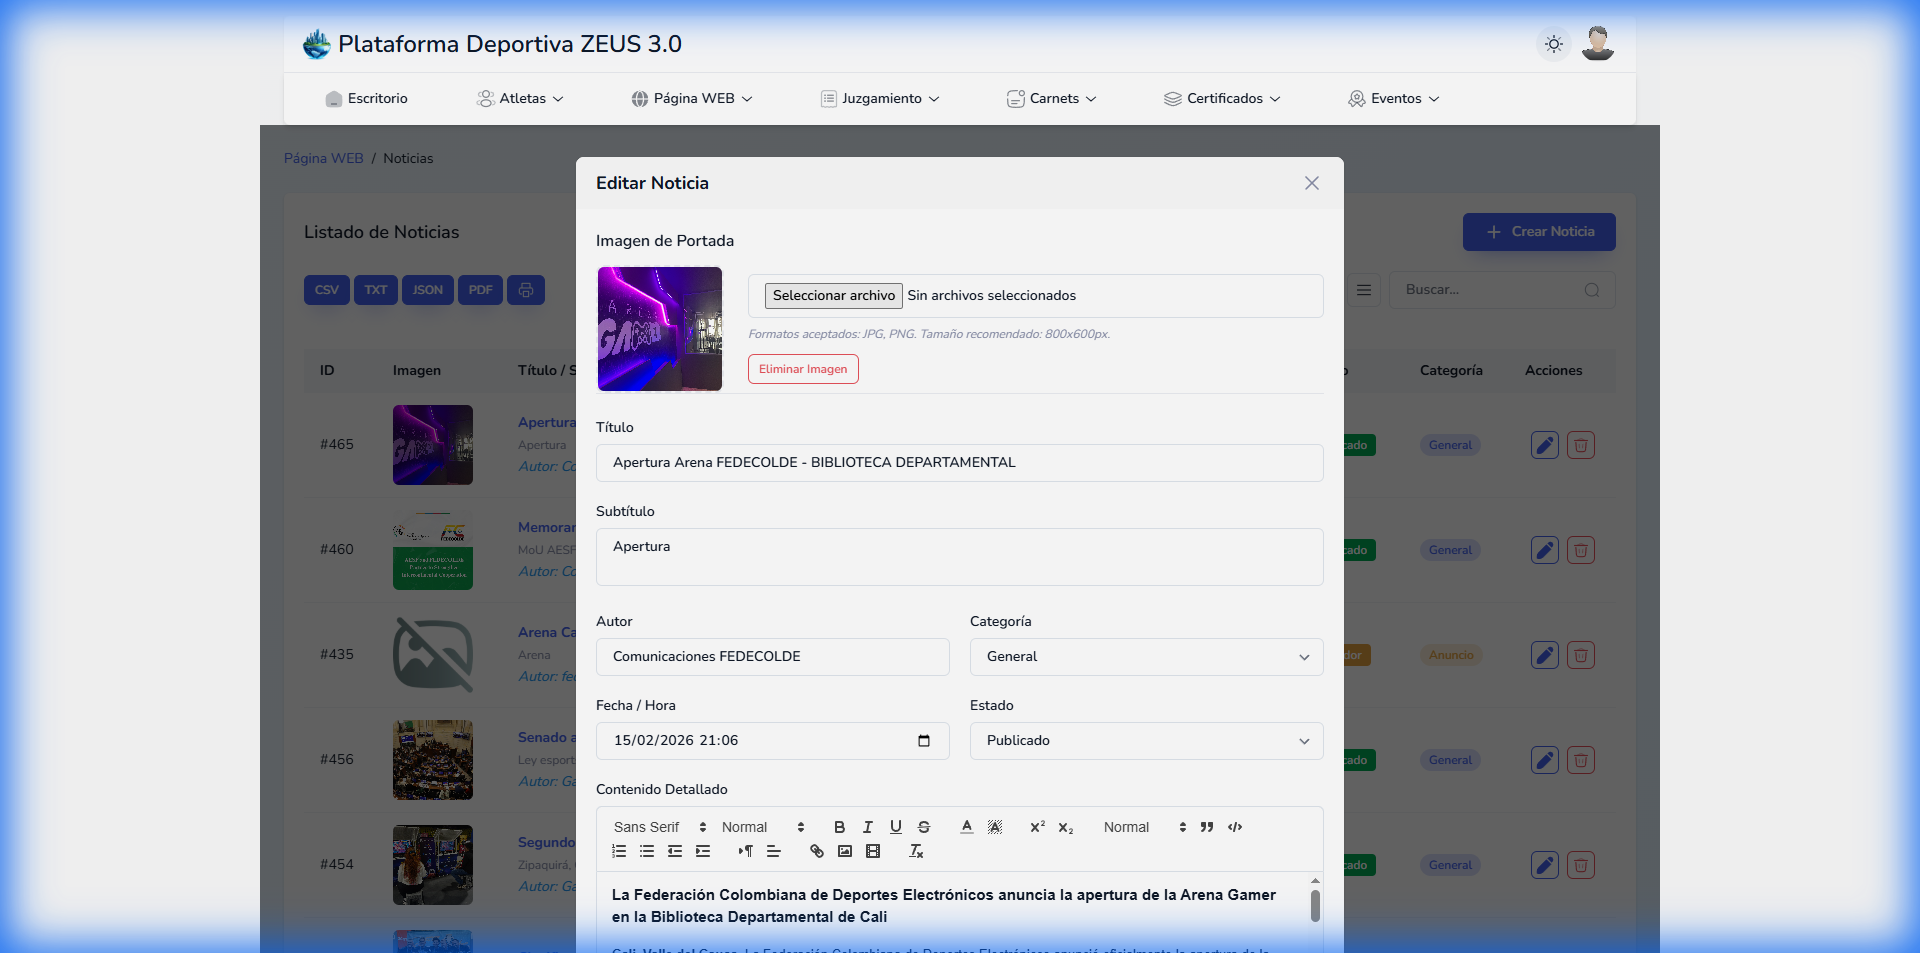Toggle italic formatting in the editor
The image size is (1920, 953).
click(867, 827)
